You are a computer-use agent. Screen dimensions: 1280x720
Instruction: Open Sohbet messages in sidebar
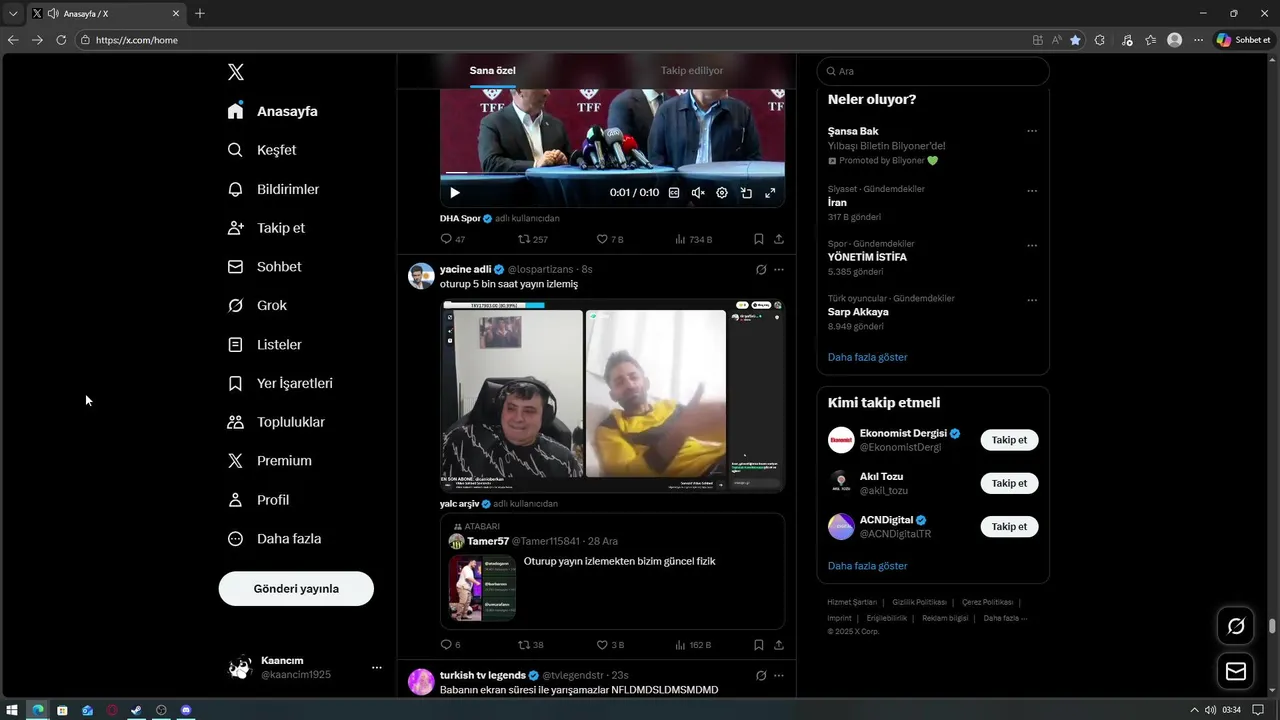click(x=265, y=267)
